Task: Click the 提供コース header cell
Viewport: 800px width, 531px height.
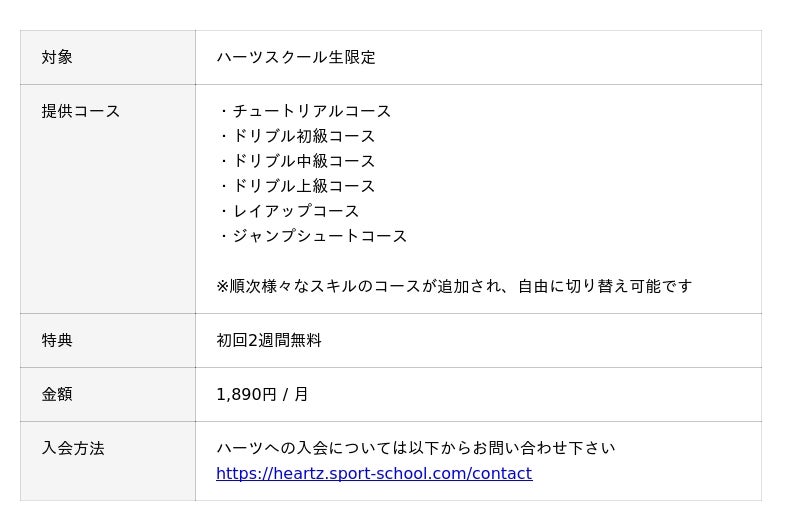Action: [x=108, y=199]
